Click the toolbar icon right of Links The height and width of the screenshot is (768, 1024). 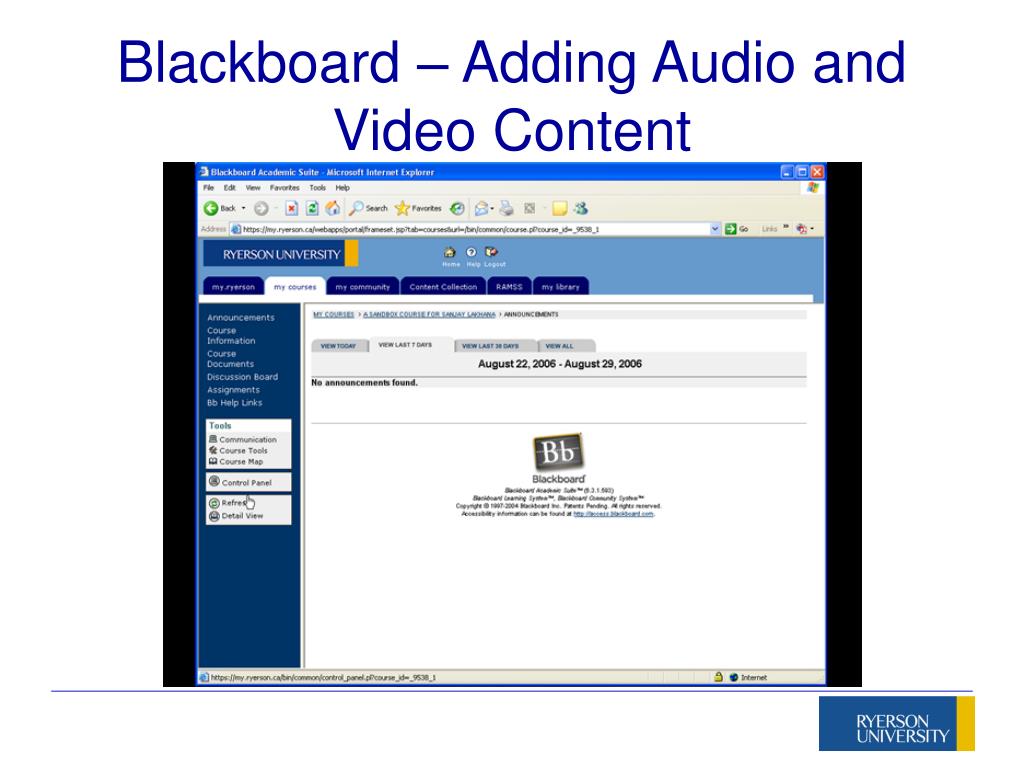coord(801,229)
